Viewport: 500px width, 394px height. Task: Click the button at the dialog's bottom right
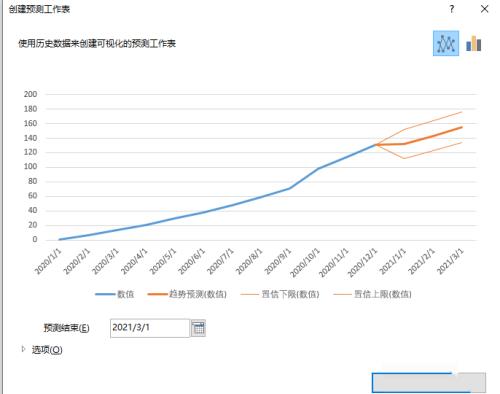[x=429, y=382]
